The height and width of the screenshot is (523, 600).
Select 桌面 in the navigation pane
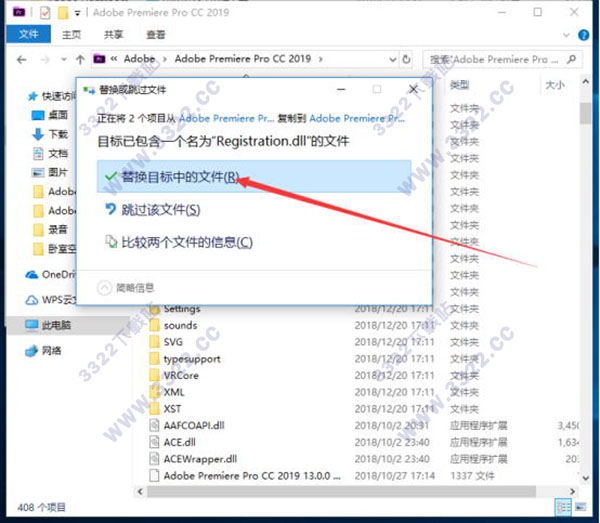click(50, 115)
